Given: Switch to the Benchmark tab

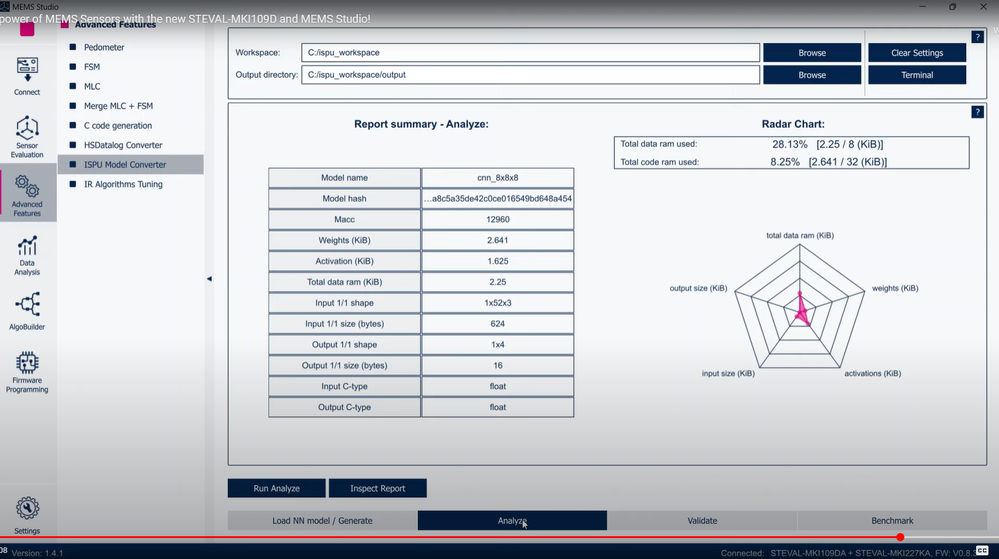Looking at the screenshot, I should 892,521.
